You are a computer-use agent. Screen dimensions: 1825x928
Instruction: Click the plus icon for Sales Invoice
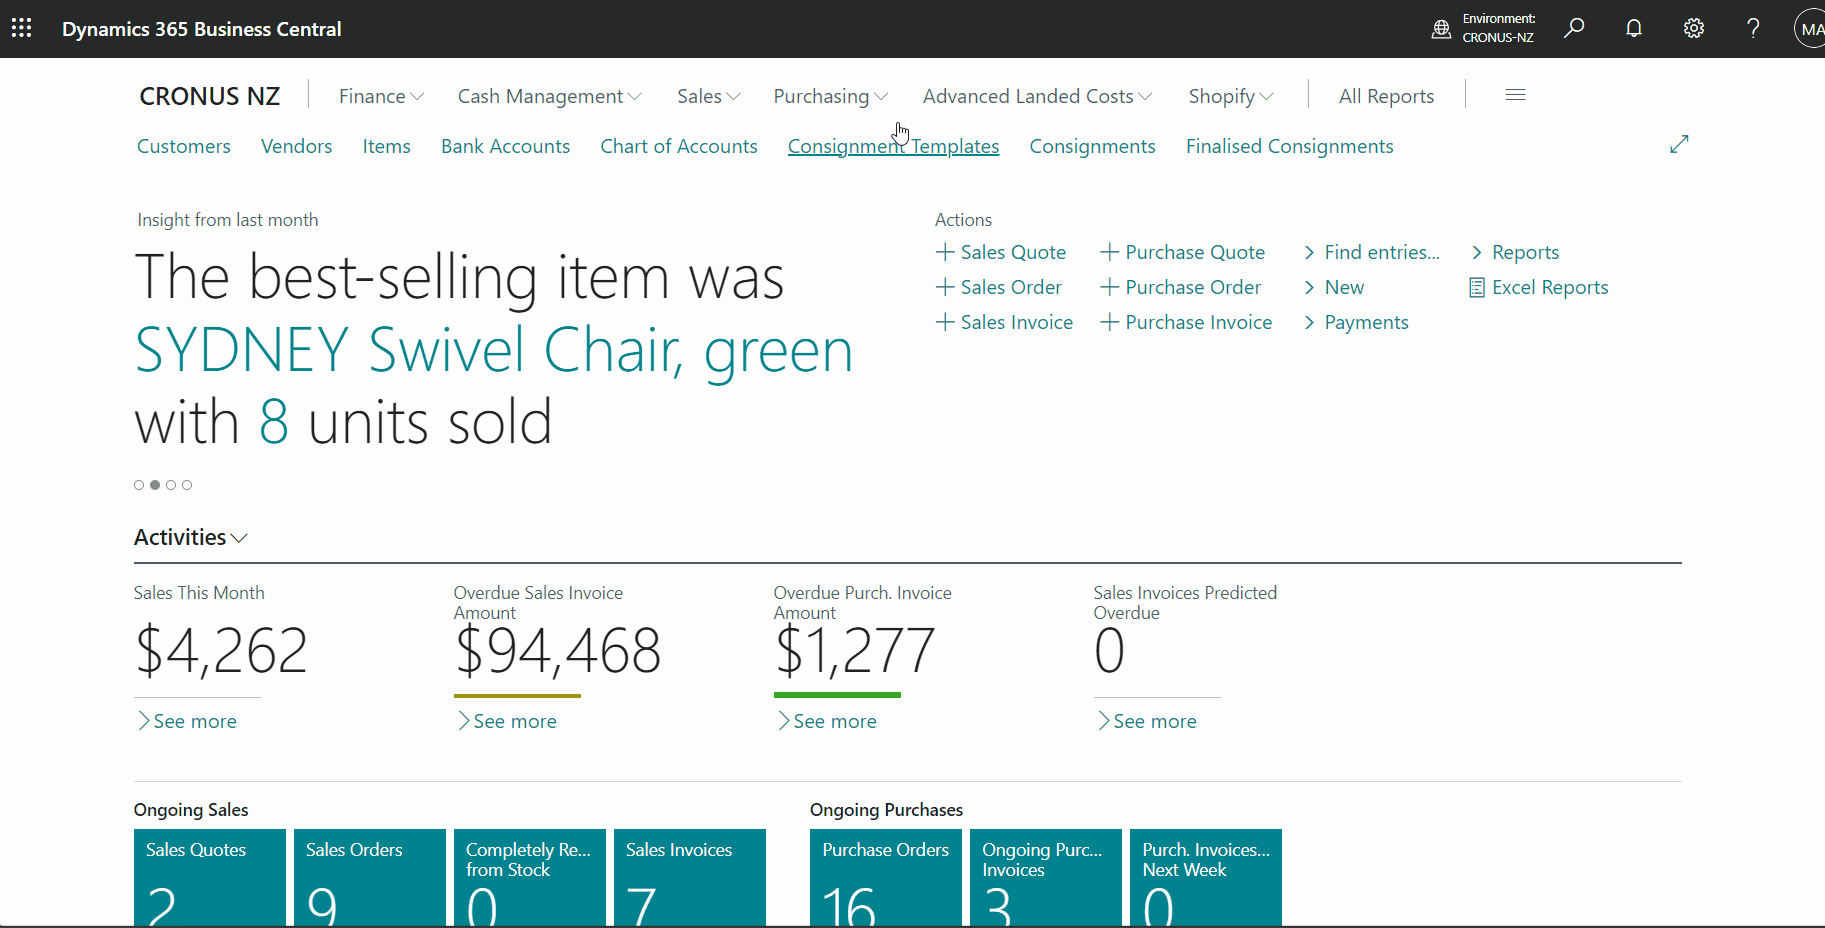[x=945, y=322]
